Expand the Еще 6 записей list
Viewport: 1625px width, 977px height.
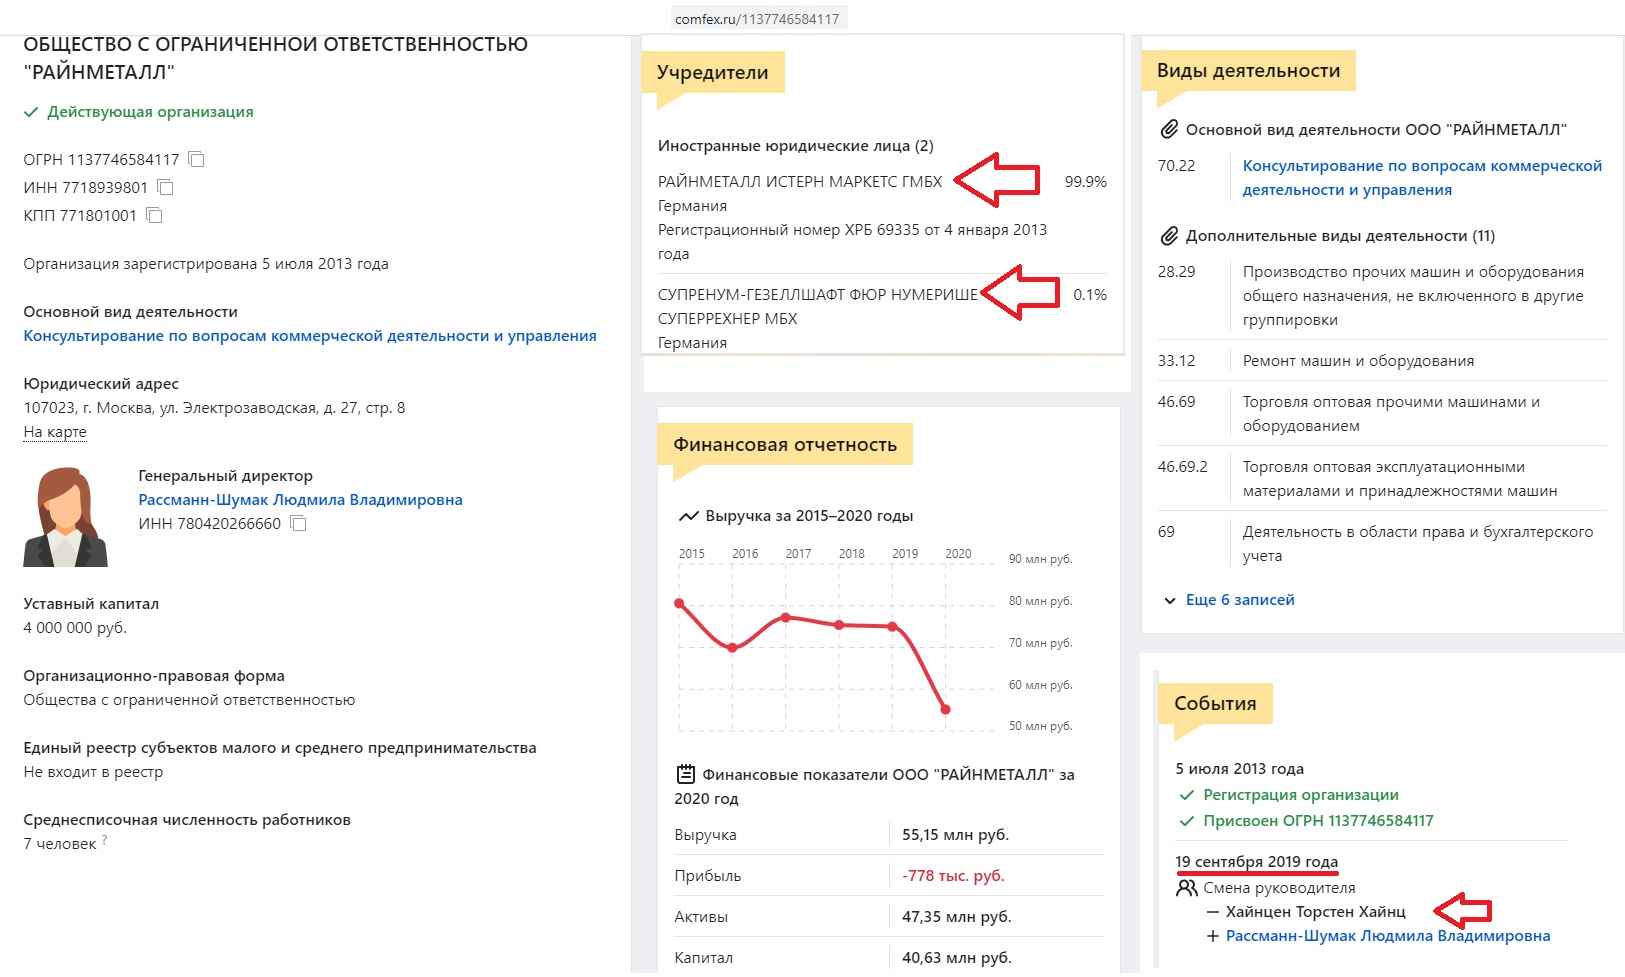1239,600
